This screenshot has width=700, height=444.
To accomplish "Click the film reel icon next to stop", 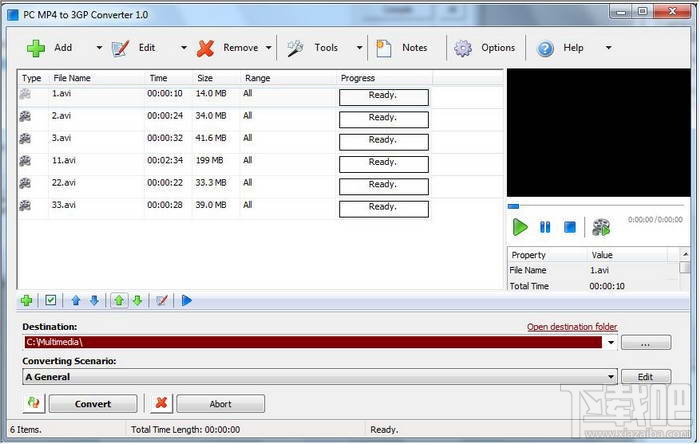I will click(x=601, y=227).
